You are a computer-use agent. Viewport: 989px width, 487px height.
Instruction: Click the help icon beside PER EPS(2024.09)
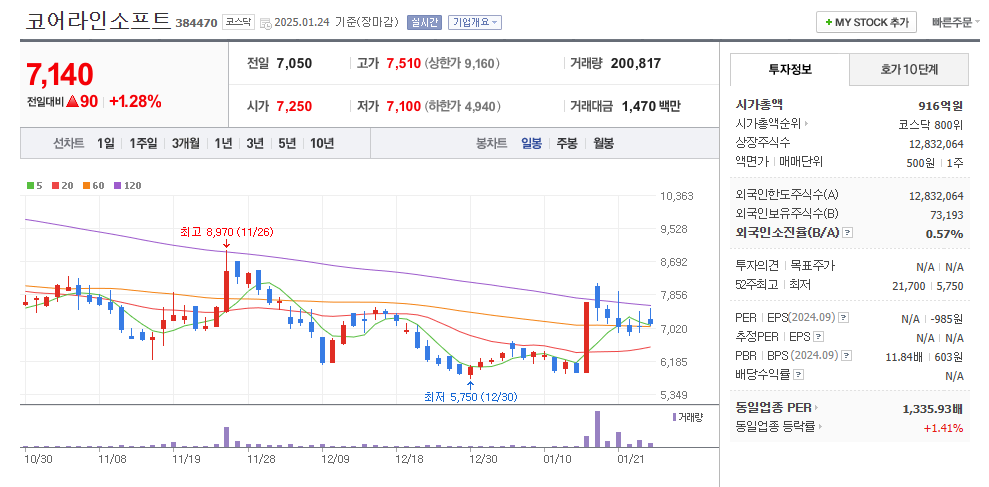(844, 317)
